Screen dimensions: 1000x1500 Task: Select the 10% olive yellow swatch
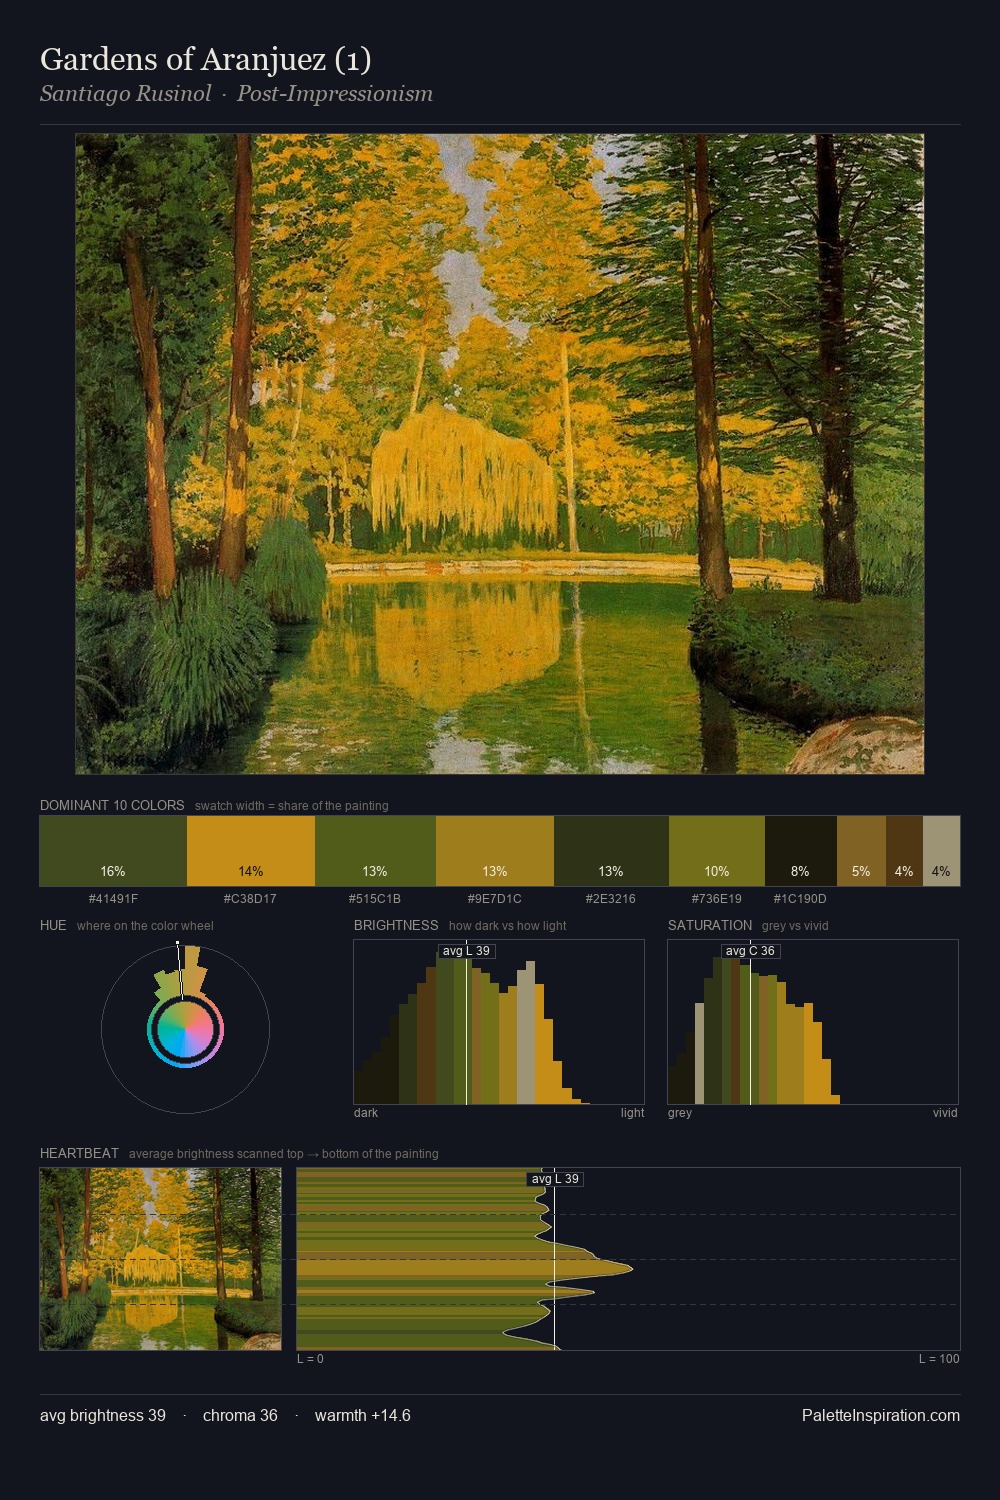click(x=717, y=851)
